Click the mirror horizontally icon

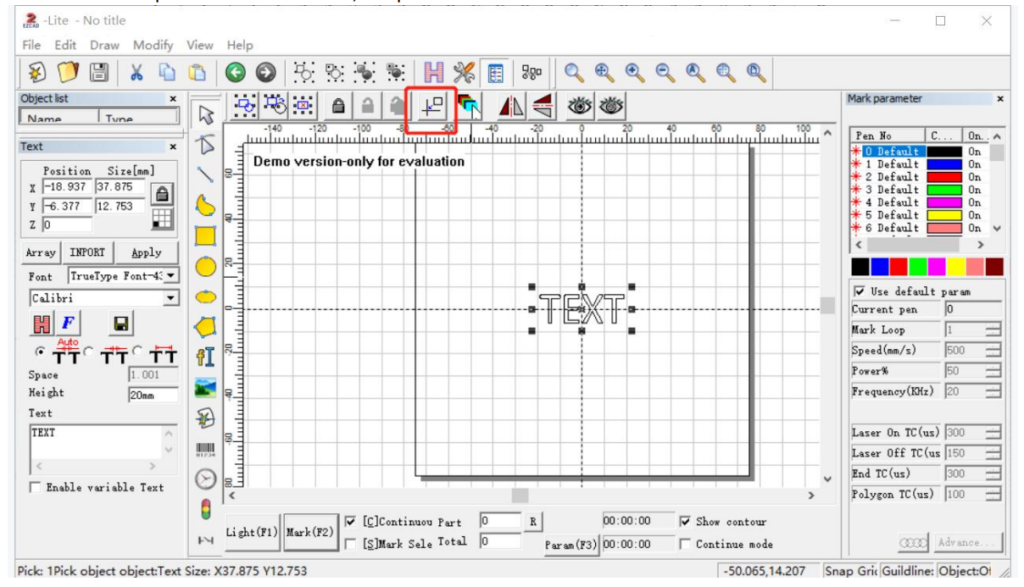pyautogui.click(x=510, y=106)
